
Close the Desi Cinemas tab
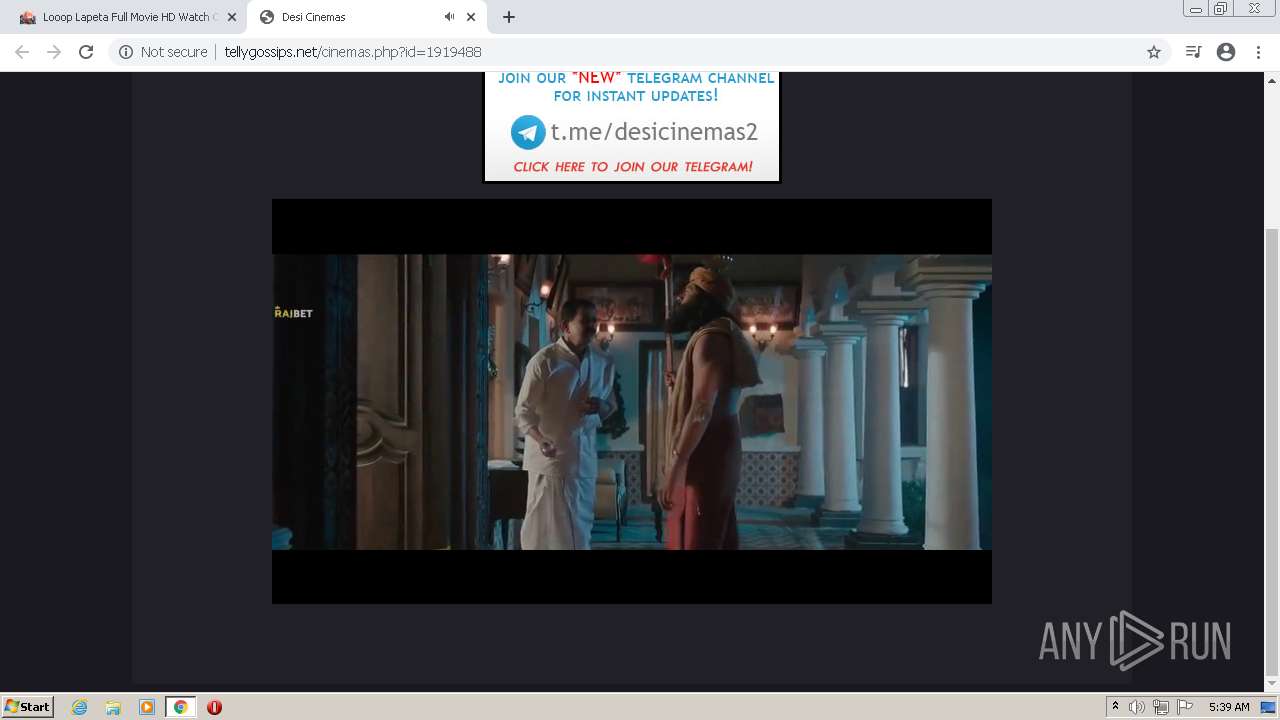471,17
